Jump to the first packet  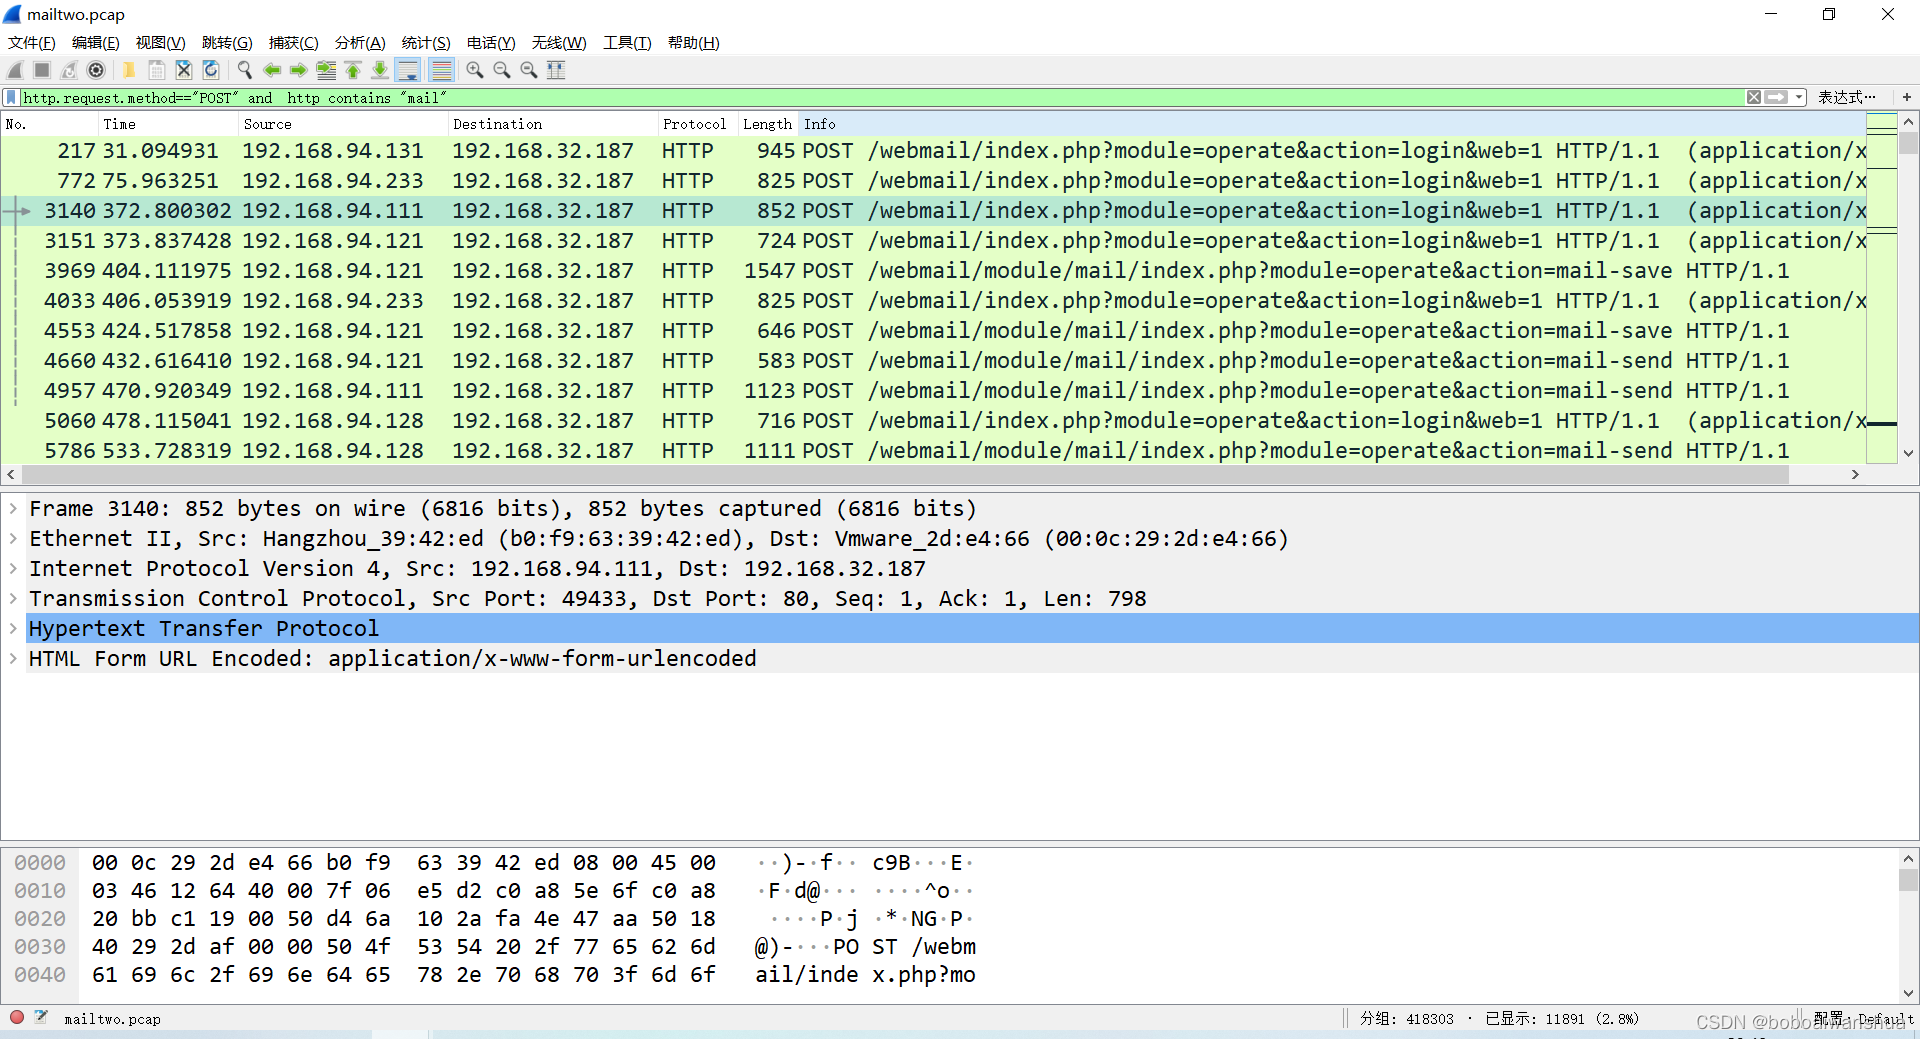[x=353, y=70]
